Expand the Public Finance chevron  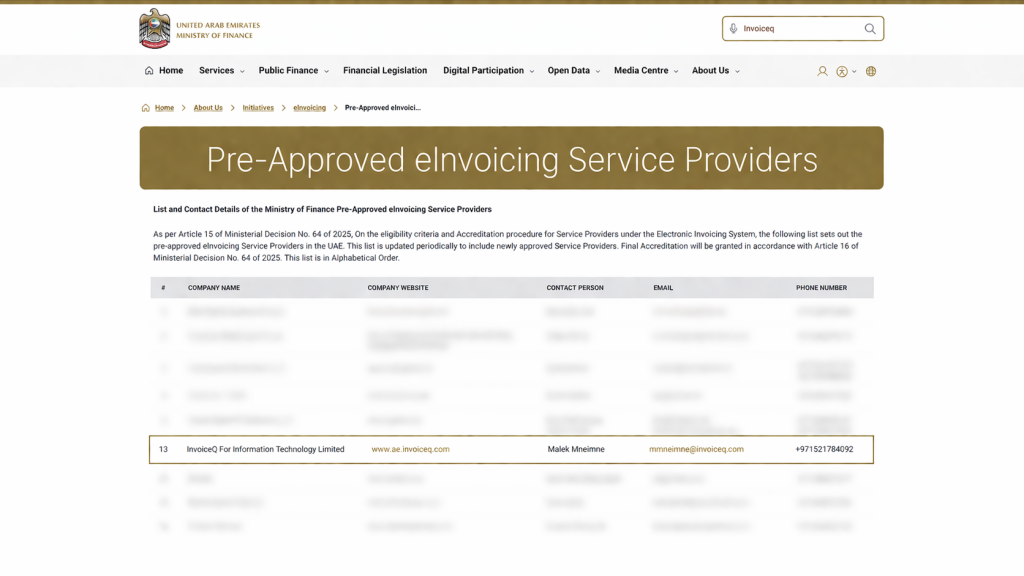click(327, 71)
